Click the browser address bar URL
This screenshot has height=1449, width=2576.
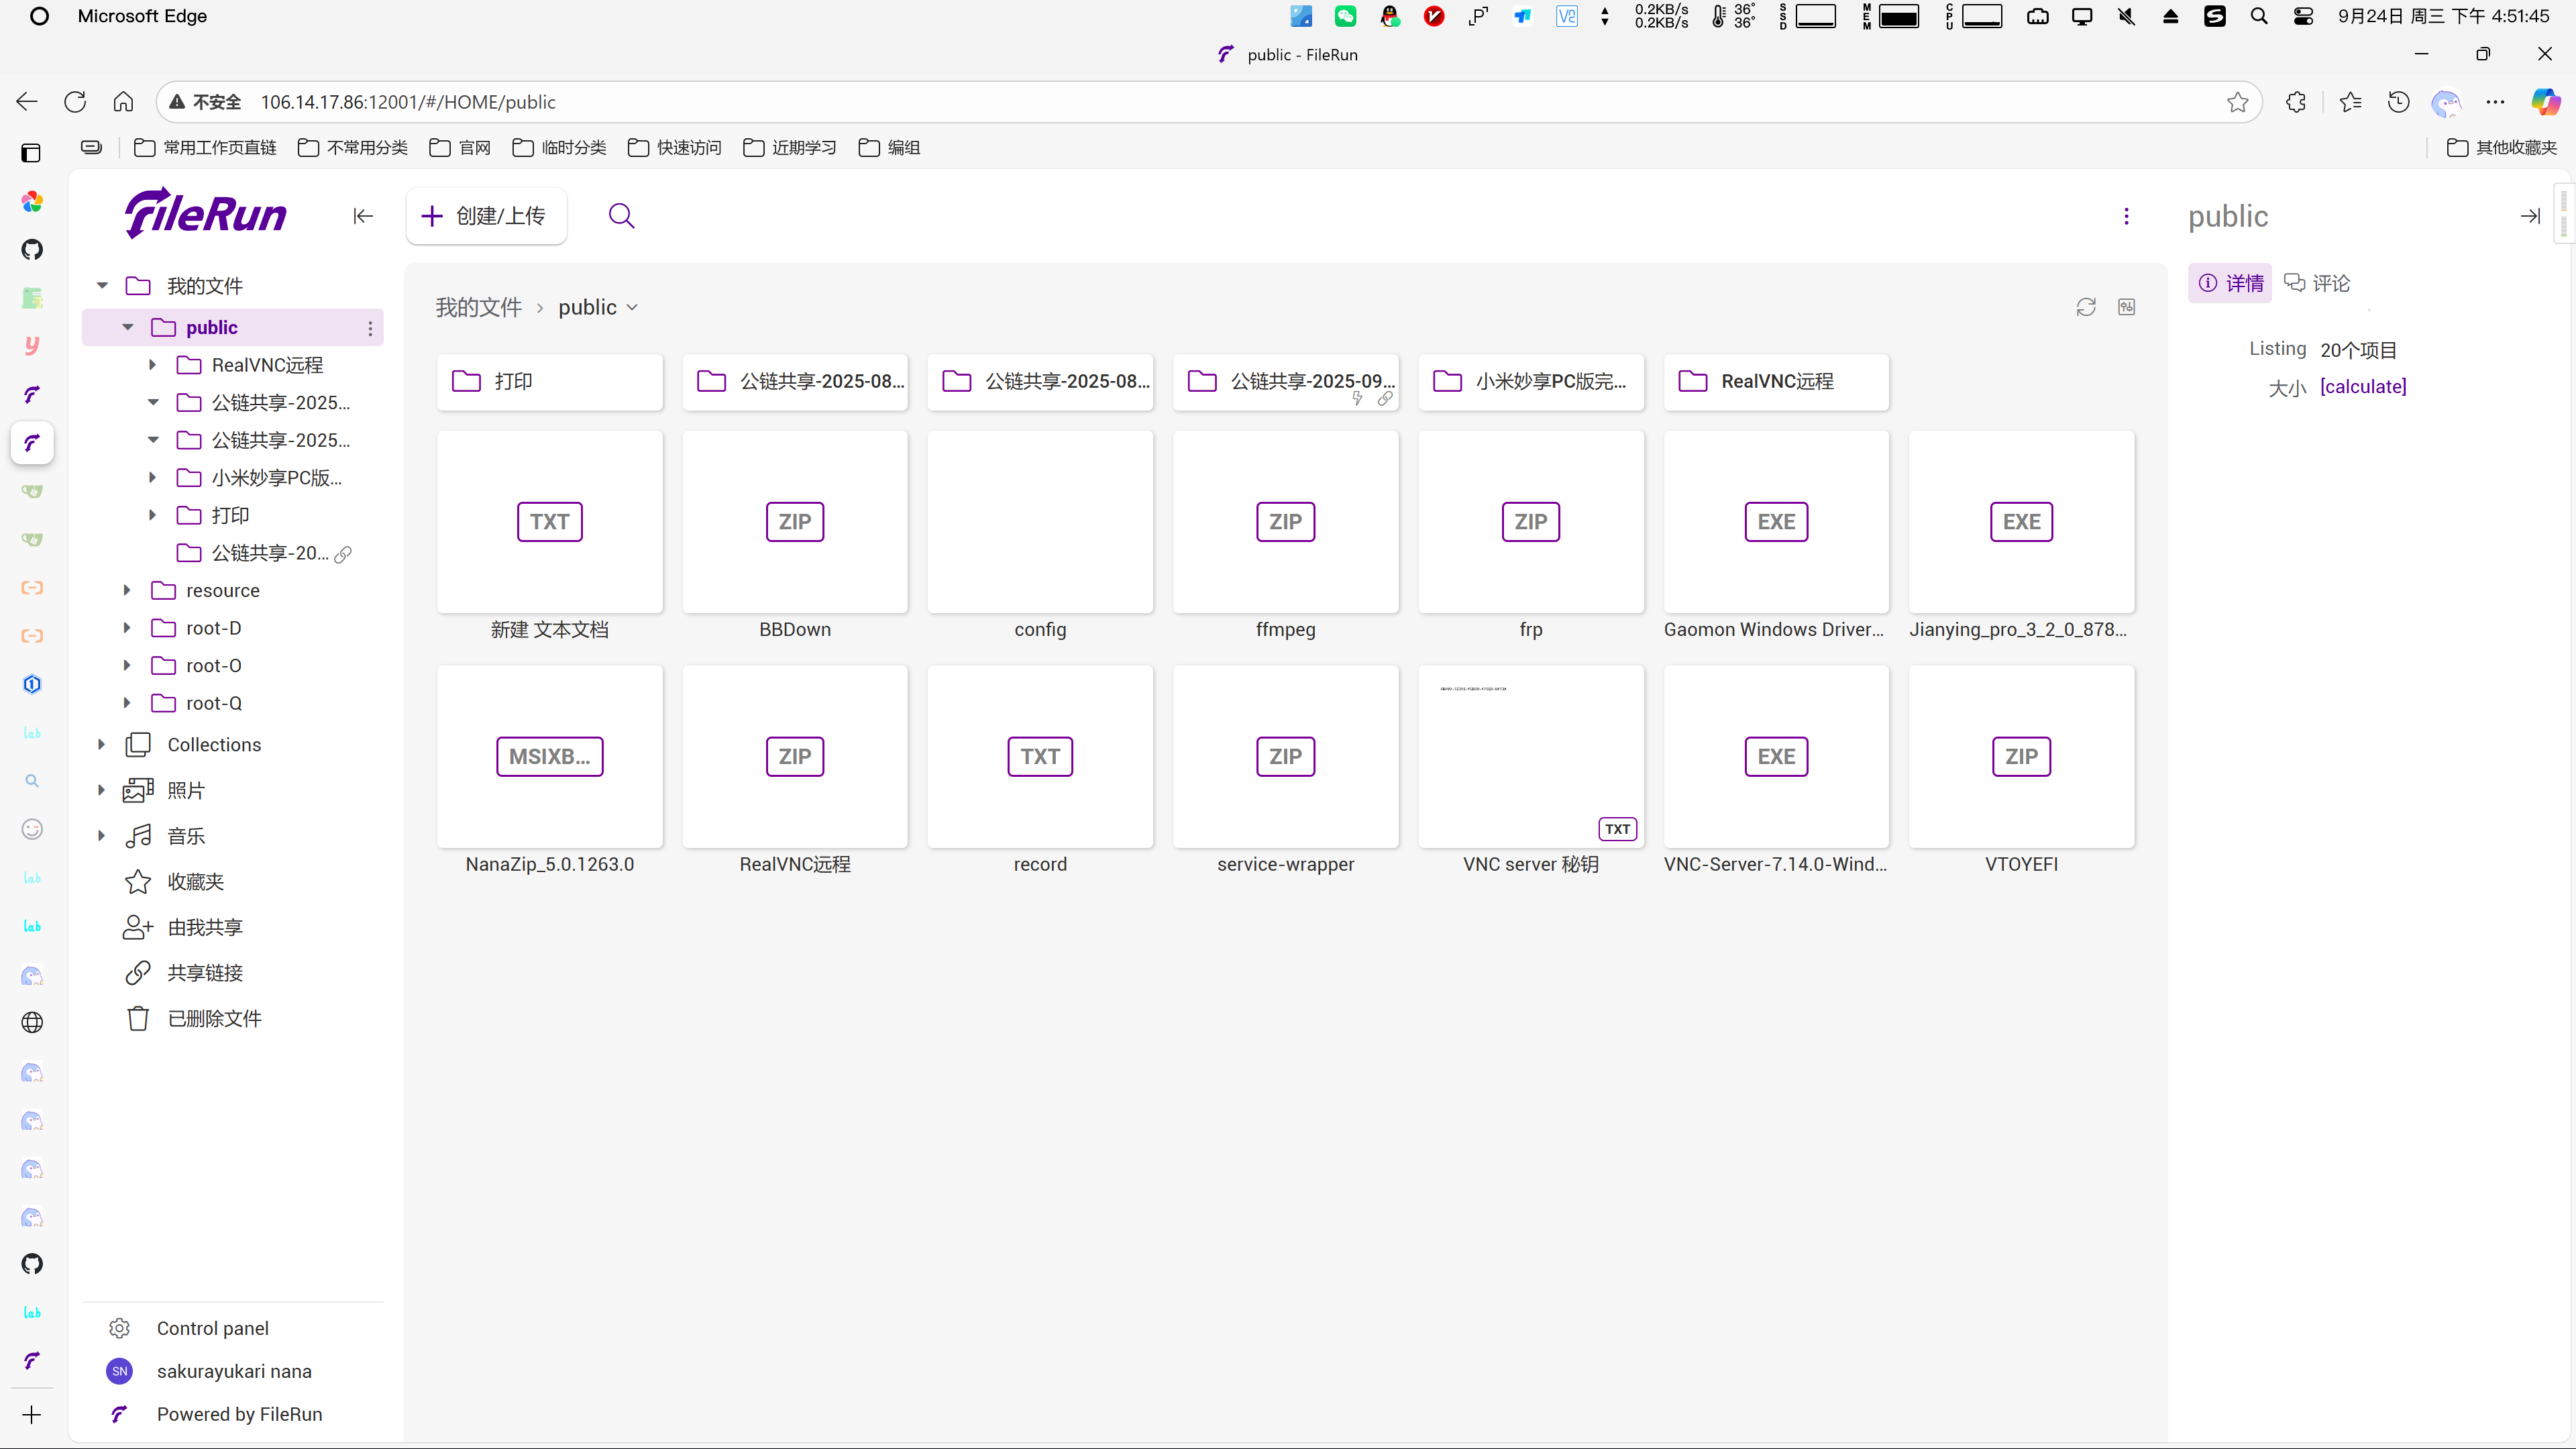click(x=408, y=102)
